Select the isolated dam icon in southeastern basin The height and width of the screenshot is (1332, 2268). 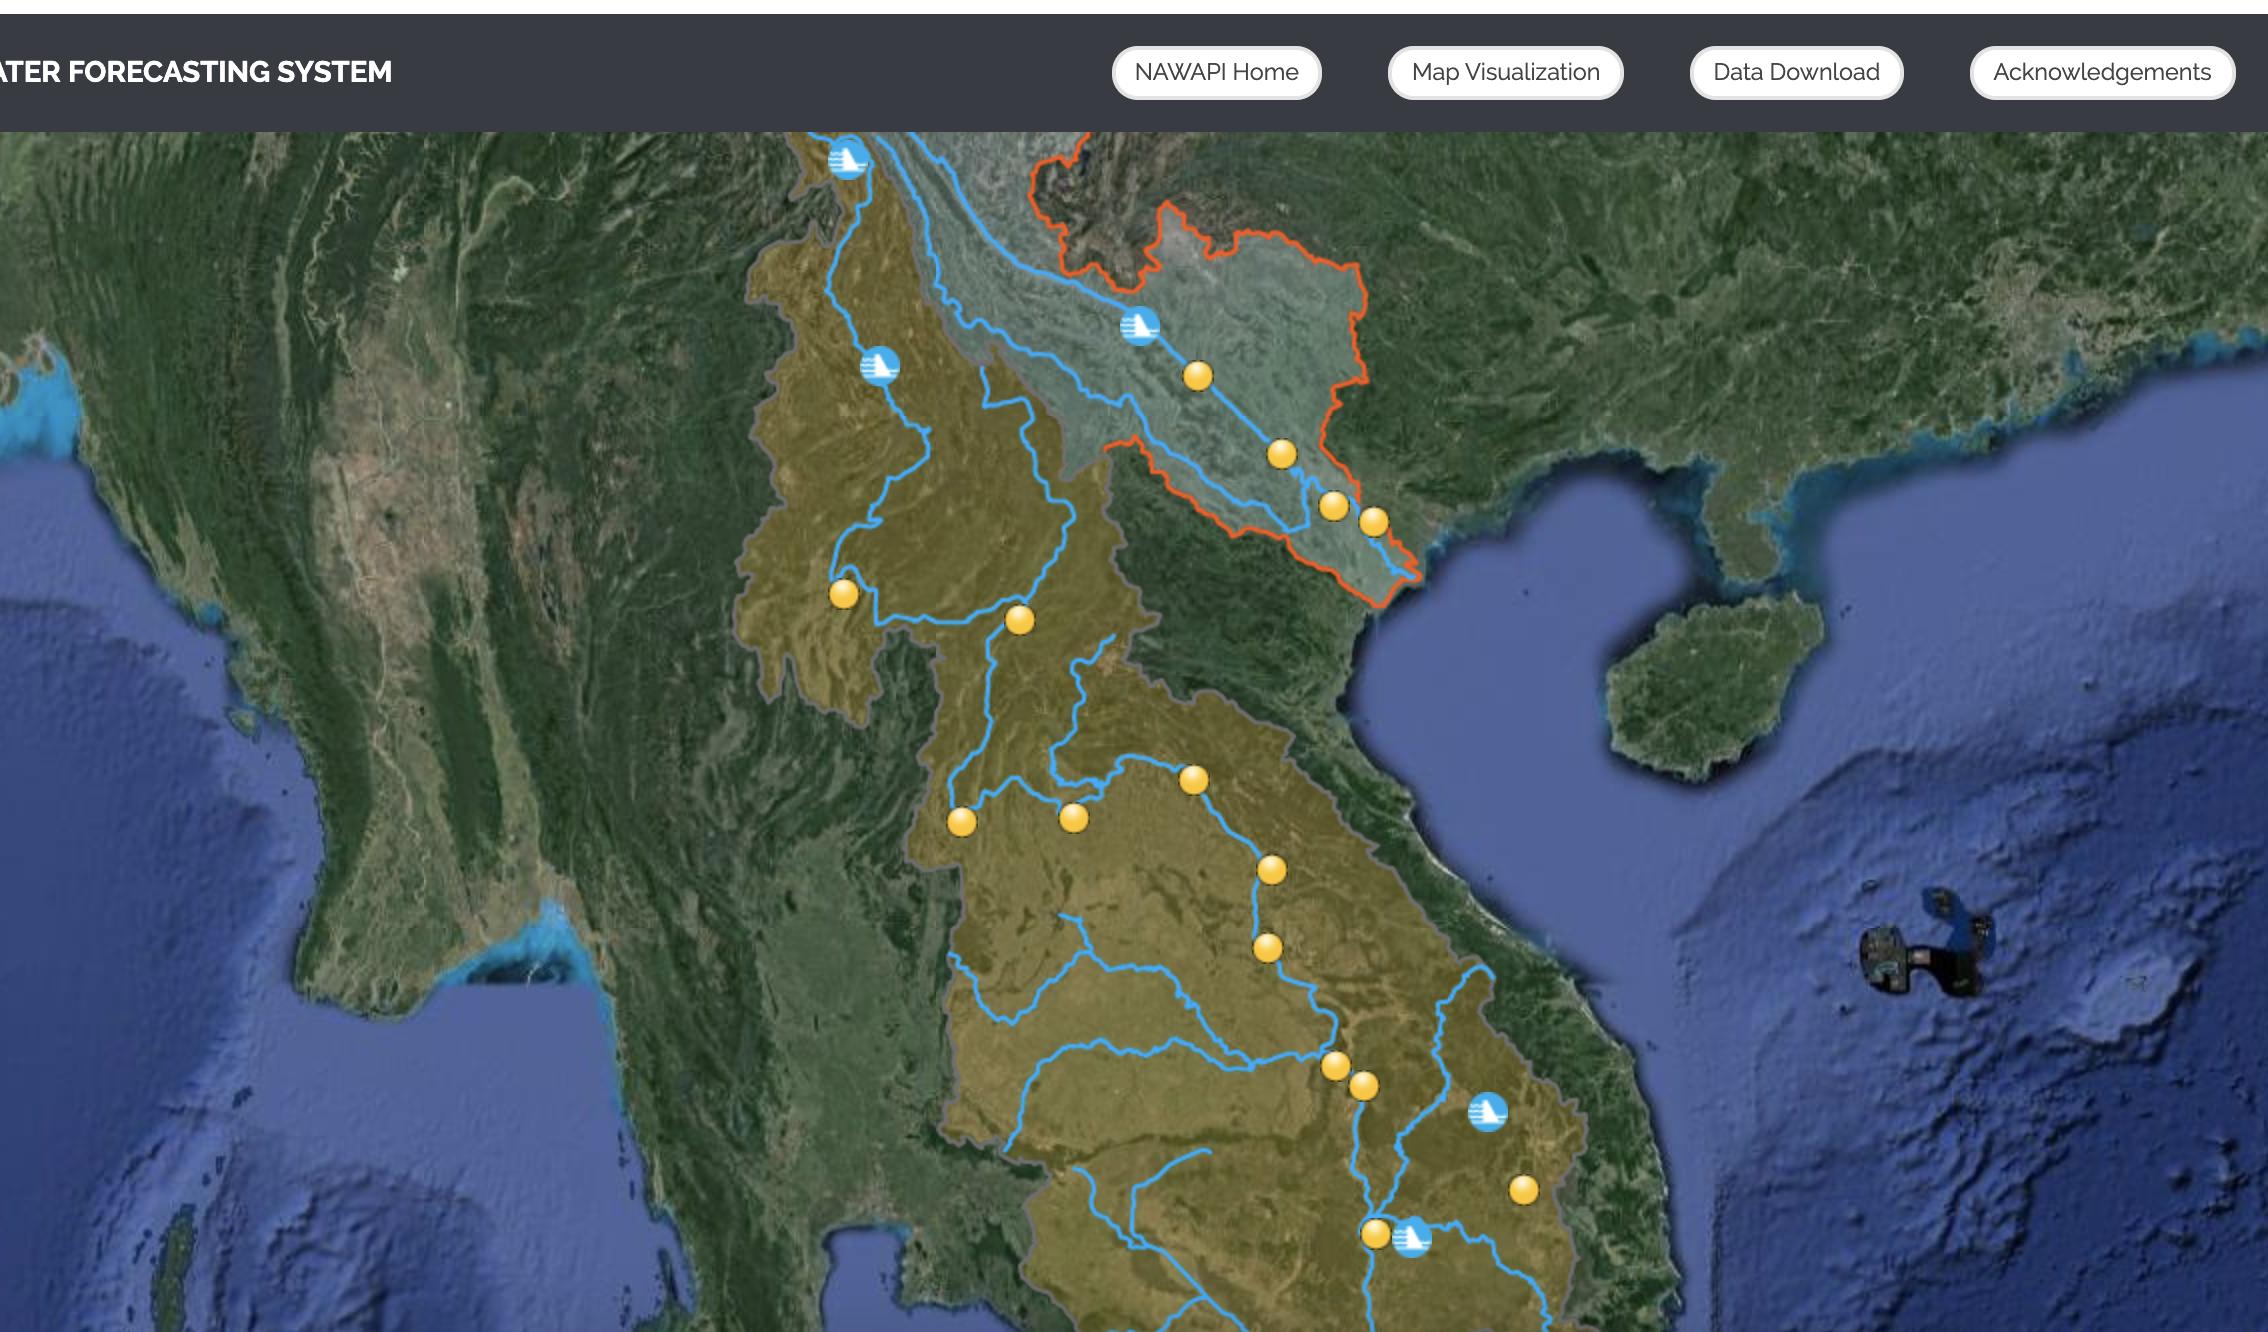point(1487,1111)
